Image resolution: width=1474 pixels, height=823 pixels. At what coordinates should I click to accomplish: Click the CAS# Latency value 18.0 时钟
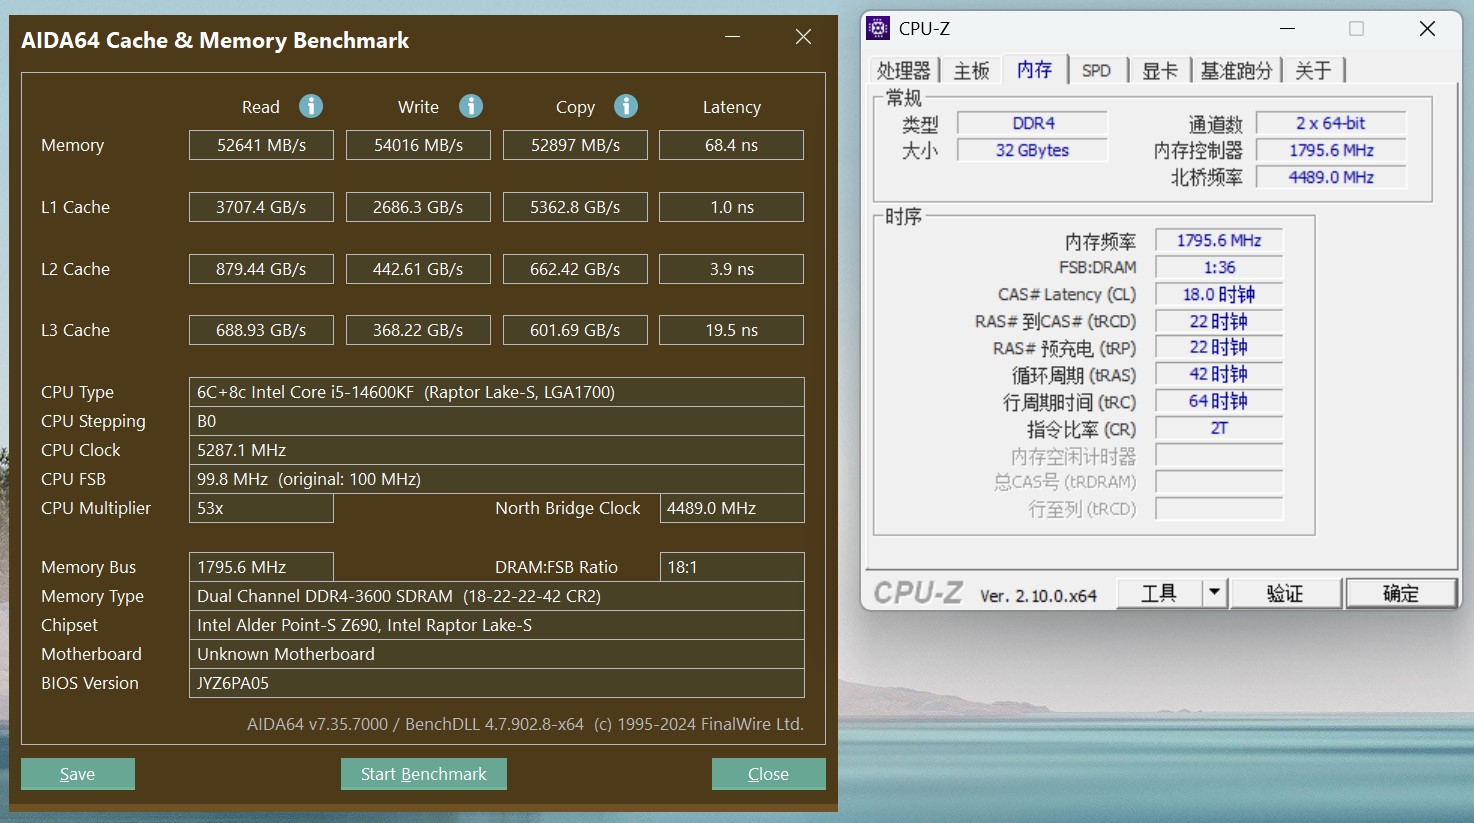[1219, 294]
